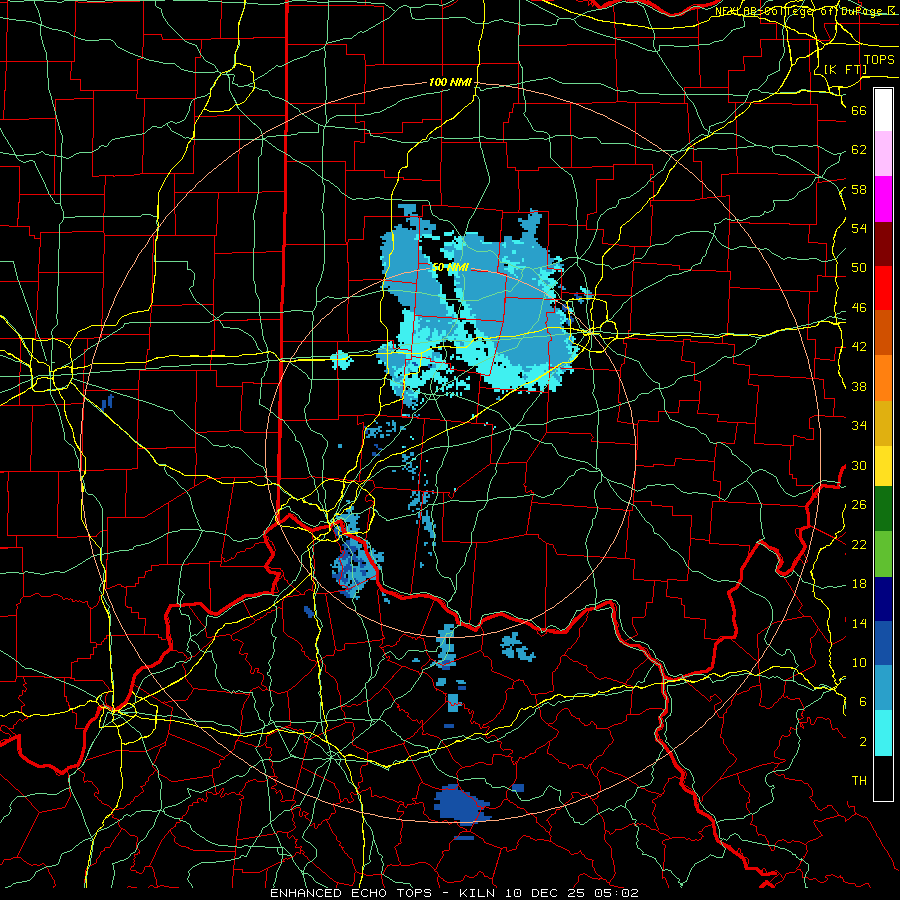Screen dimensions: 900x900
Task: Click the "[K FT]" units label
Action: (x=845, y=69)
